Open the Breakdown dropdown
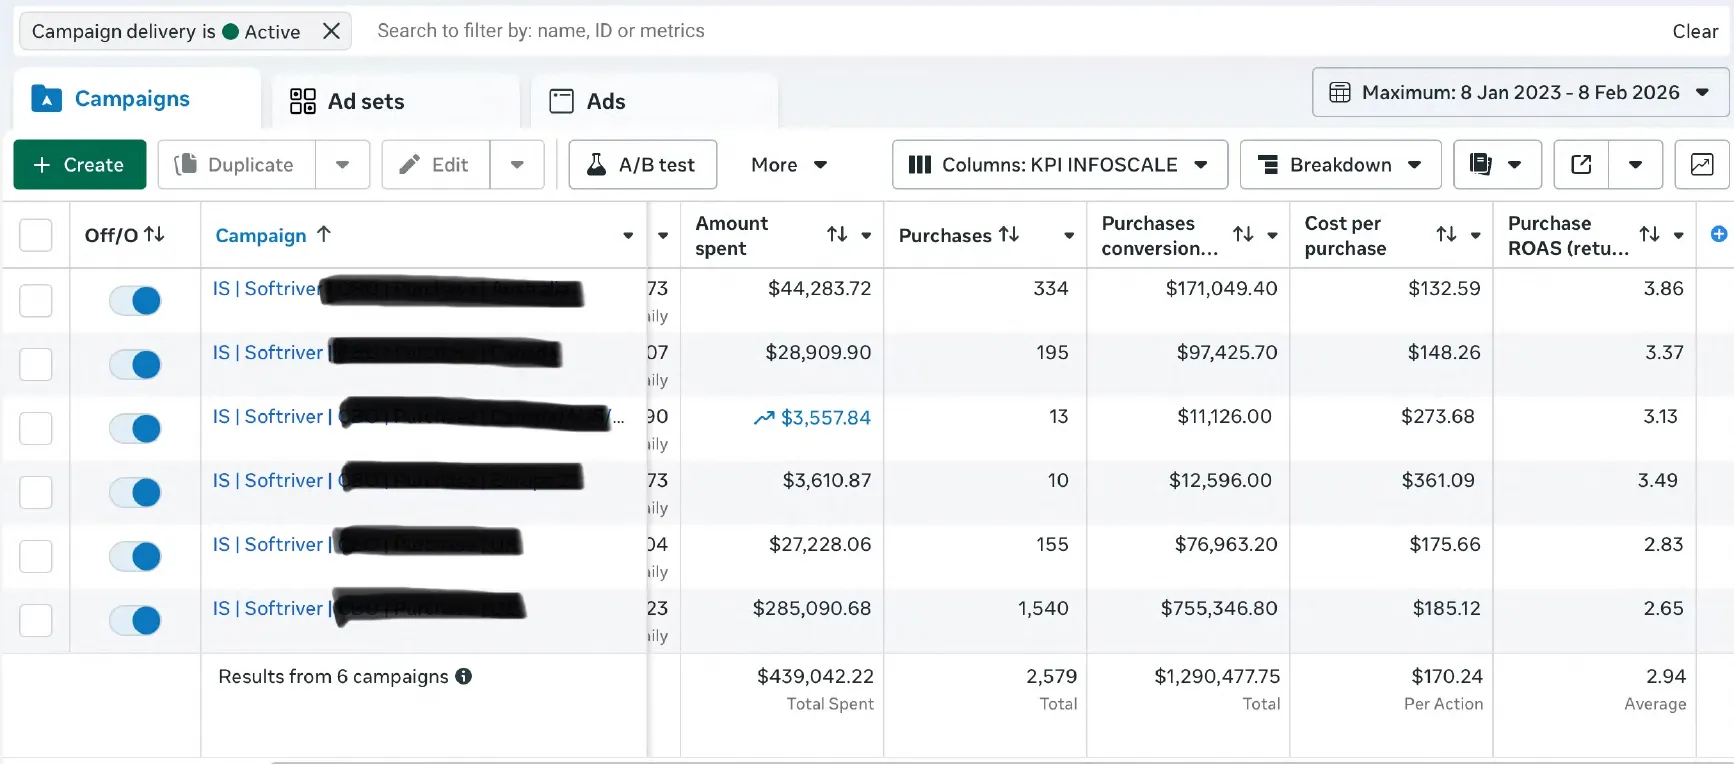 1340,165
